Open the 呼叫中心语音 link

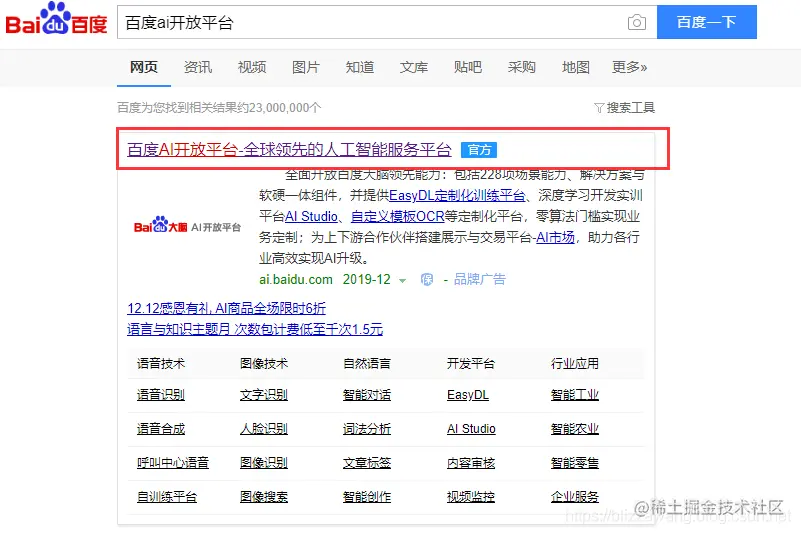coord(173,462)
